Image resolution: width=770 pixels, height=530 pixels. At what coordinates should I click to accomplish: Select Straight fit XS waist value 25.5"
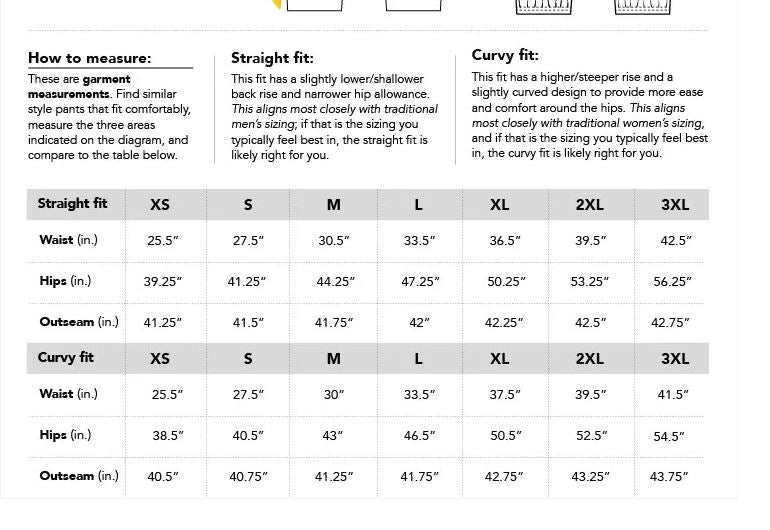coord(164,241)
